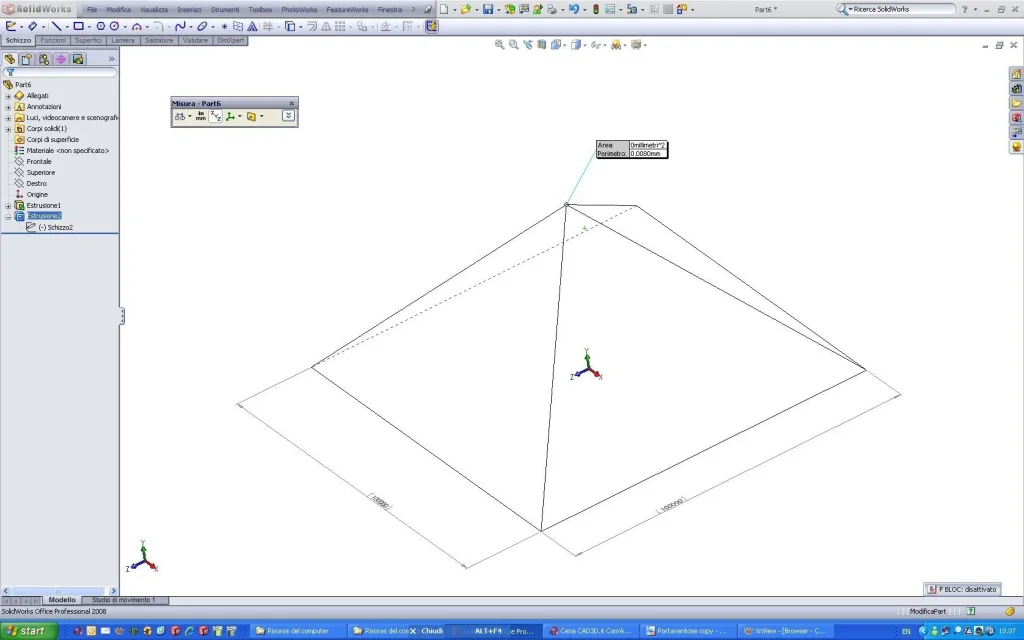Viewport: 1024px width, 640px height.
Task: Open the File menu
Action: (92, 9)
